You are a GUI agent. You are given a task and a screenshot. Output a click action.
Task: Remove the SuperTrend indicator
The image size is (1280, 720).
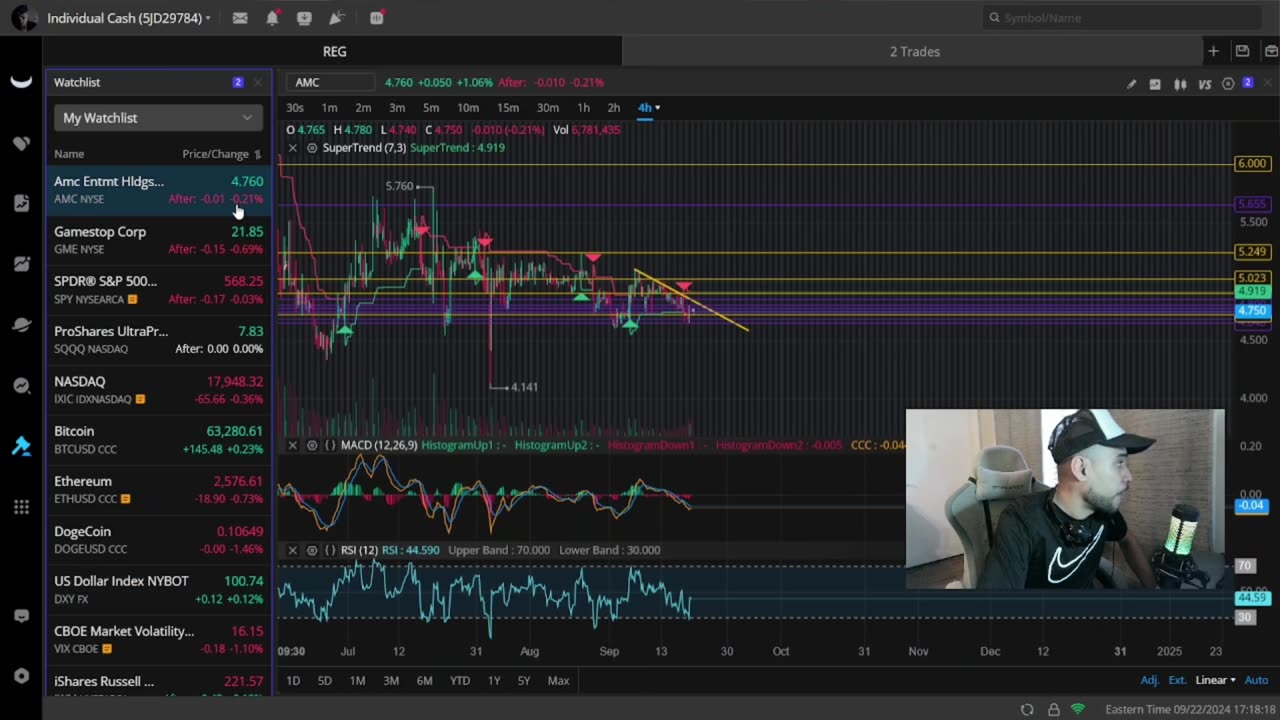click(292, 148)
